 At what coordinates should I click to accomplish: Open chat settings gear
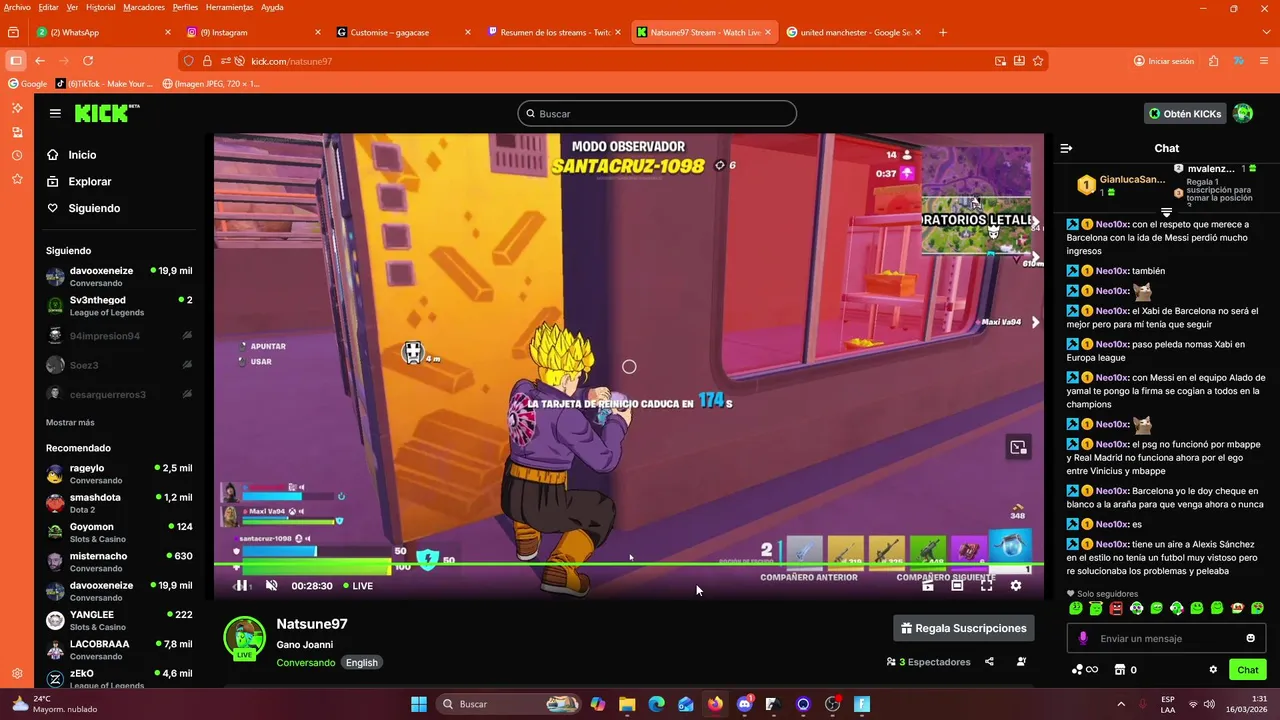[x=1213, y=670]
